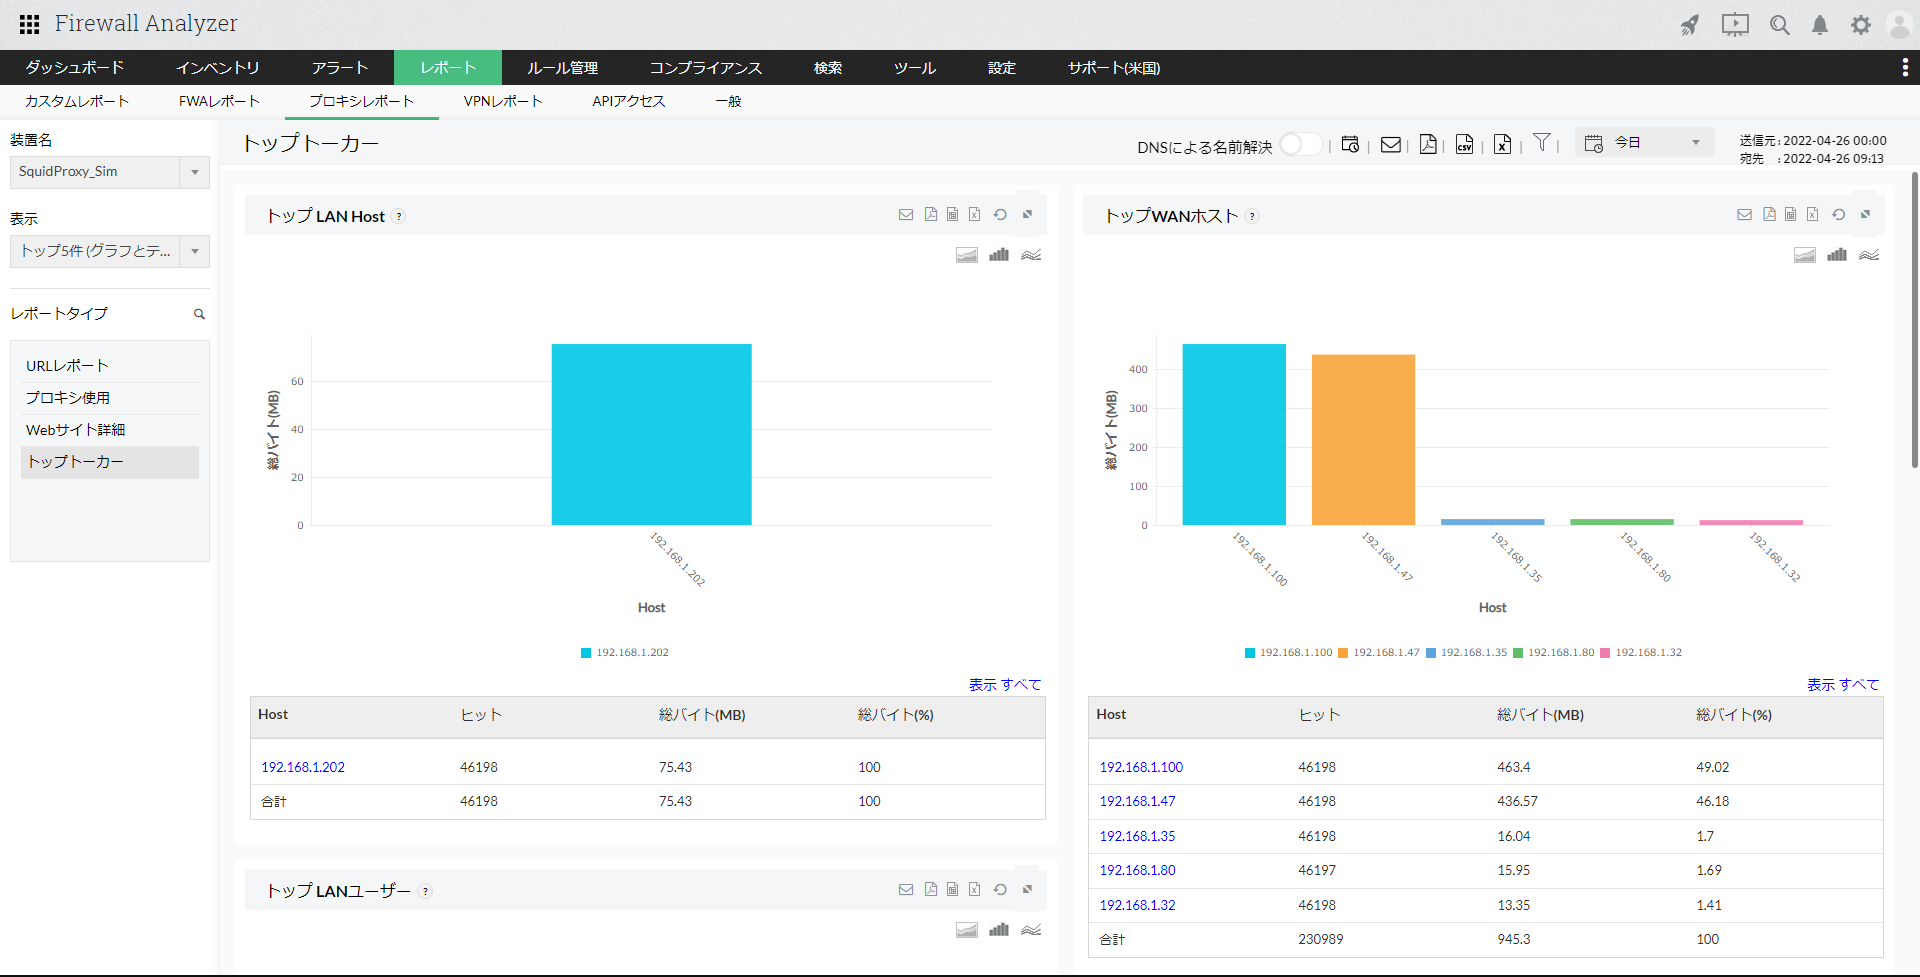
Task: Click the cyan 192.168.1.100 bar
Action: click(x=1234, y=435)
